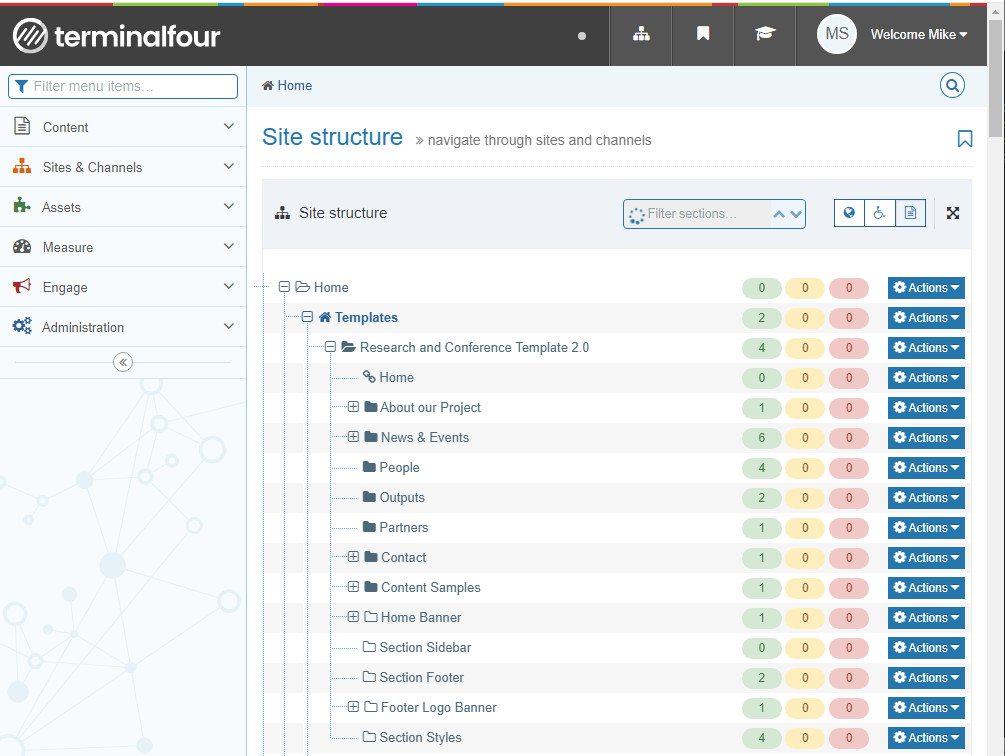
Task: Click the magnifier search icon
Action: point(952,86)
